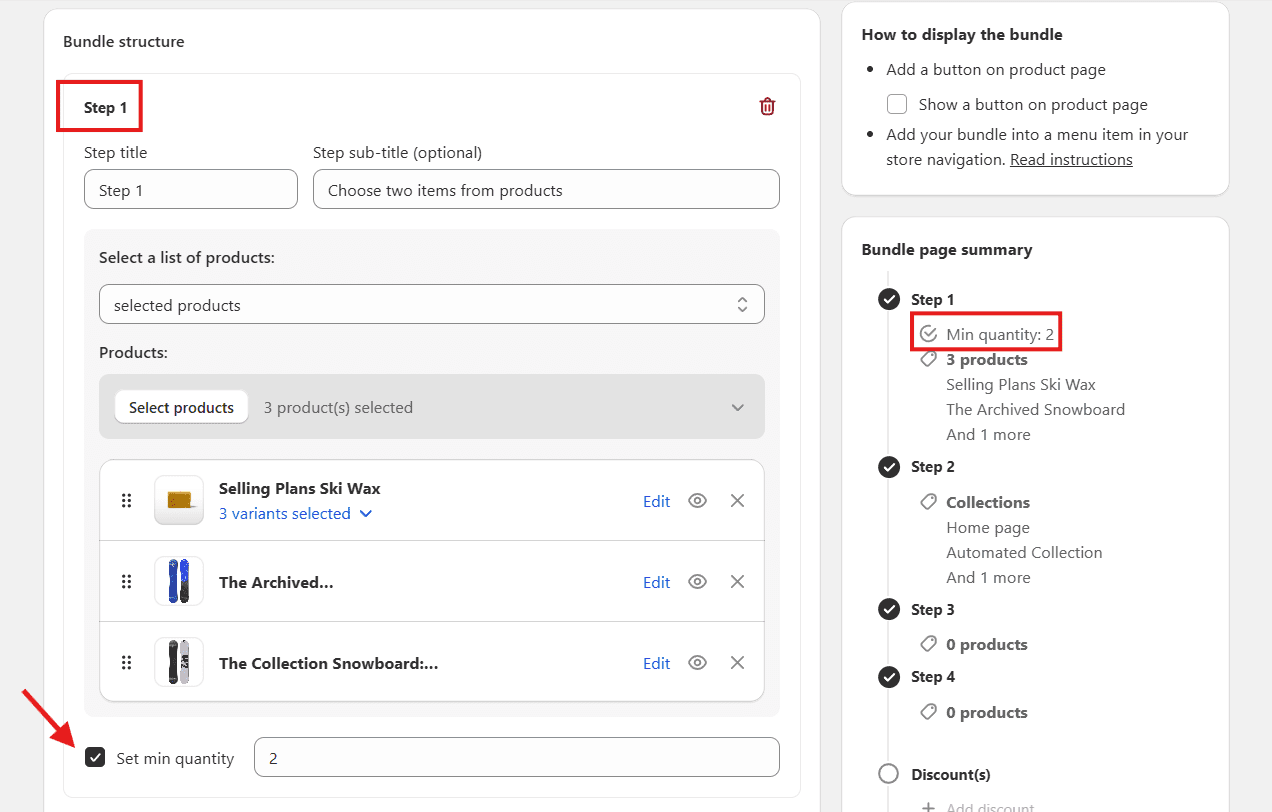
Task: Click the drag handle beside The Archived product
Action: (x=127, y=582)
